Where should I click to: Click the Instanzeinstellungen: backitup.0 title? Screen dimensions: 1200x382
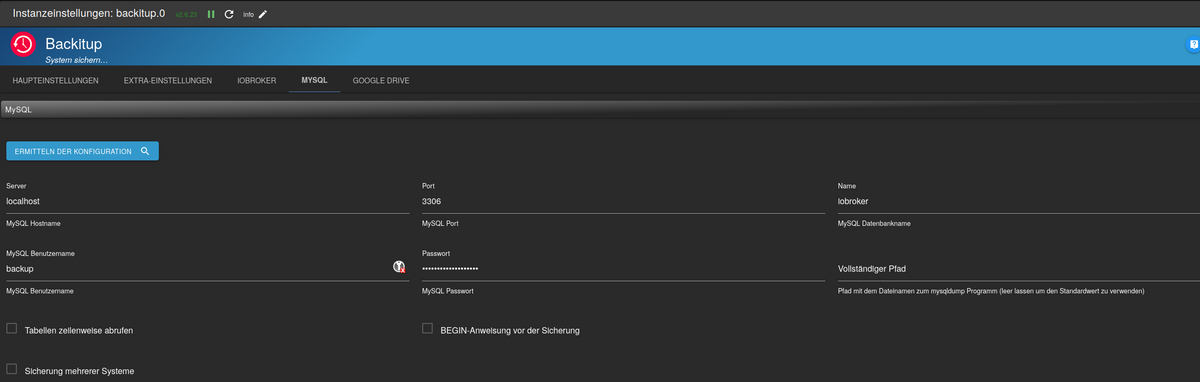pos(88,14)
